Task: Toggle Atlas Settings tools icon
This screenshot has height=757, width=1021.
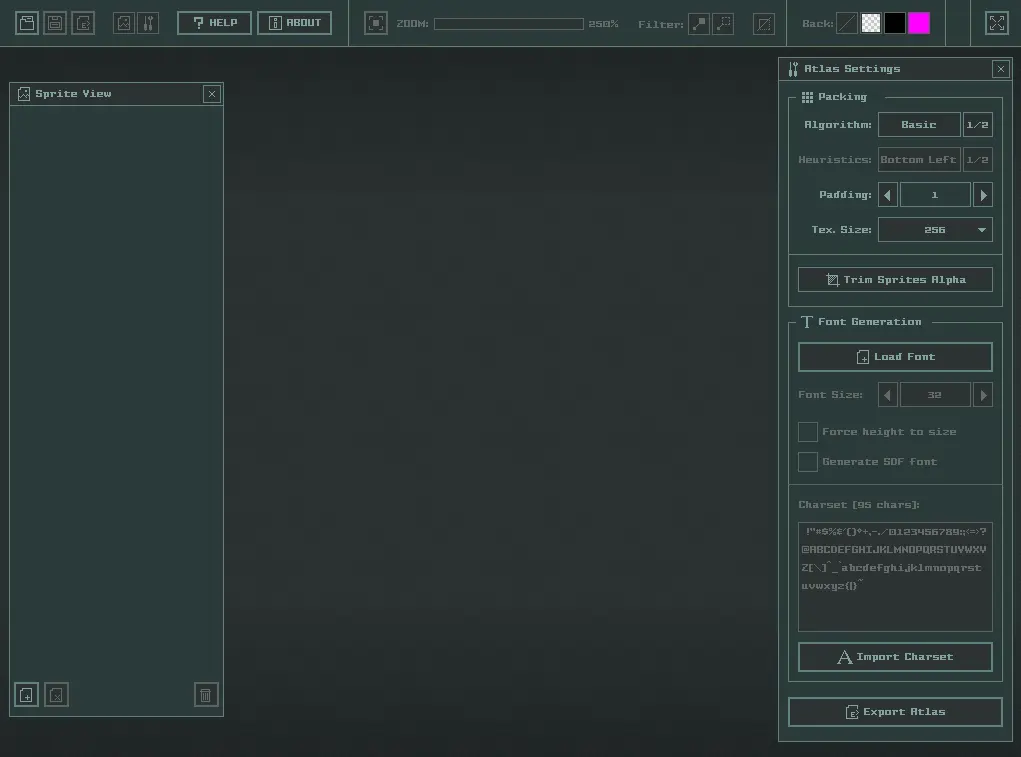Action: tap(148, 23)
